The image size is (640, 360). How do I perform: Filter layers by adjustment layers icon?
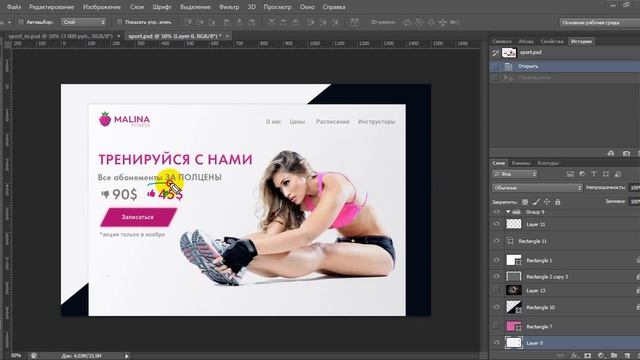click(582, 174)
